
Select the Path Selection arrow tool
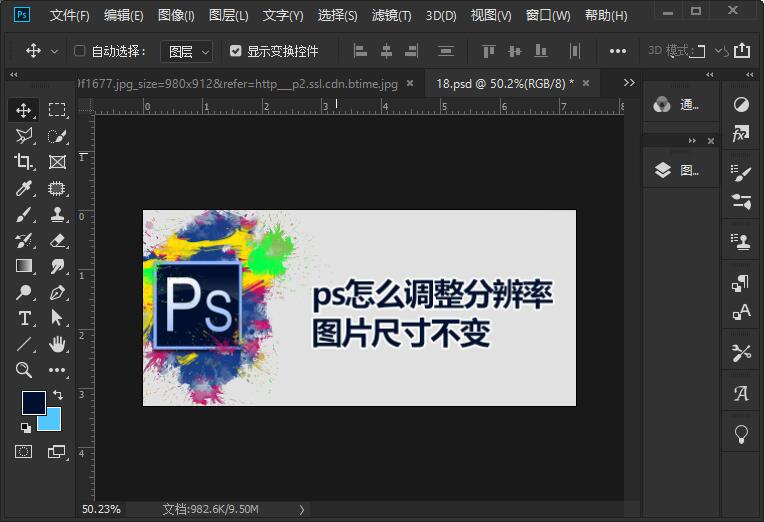point(57,318)
